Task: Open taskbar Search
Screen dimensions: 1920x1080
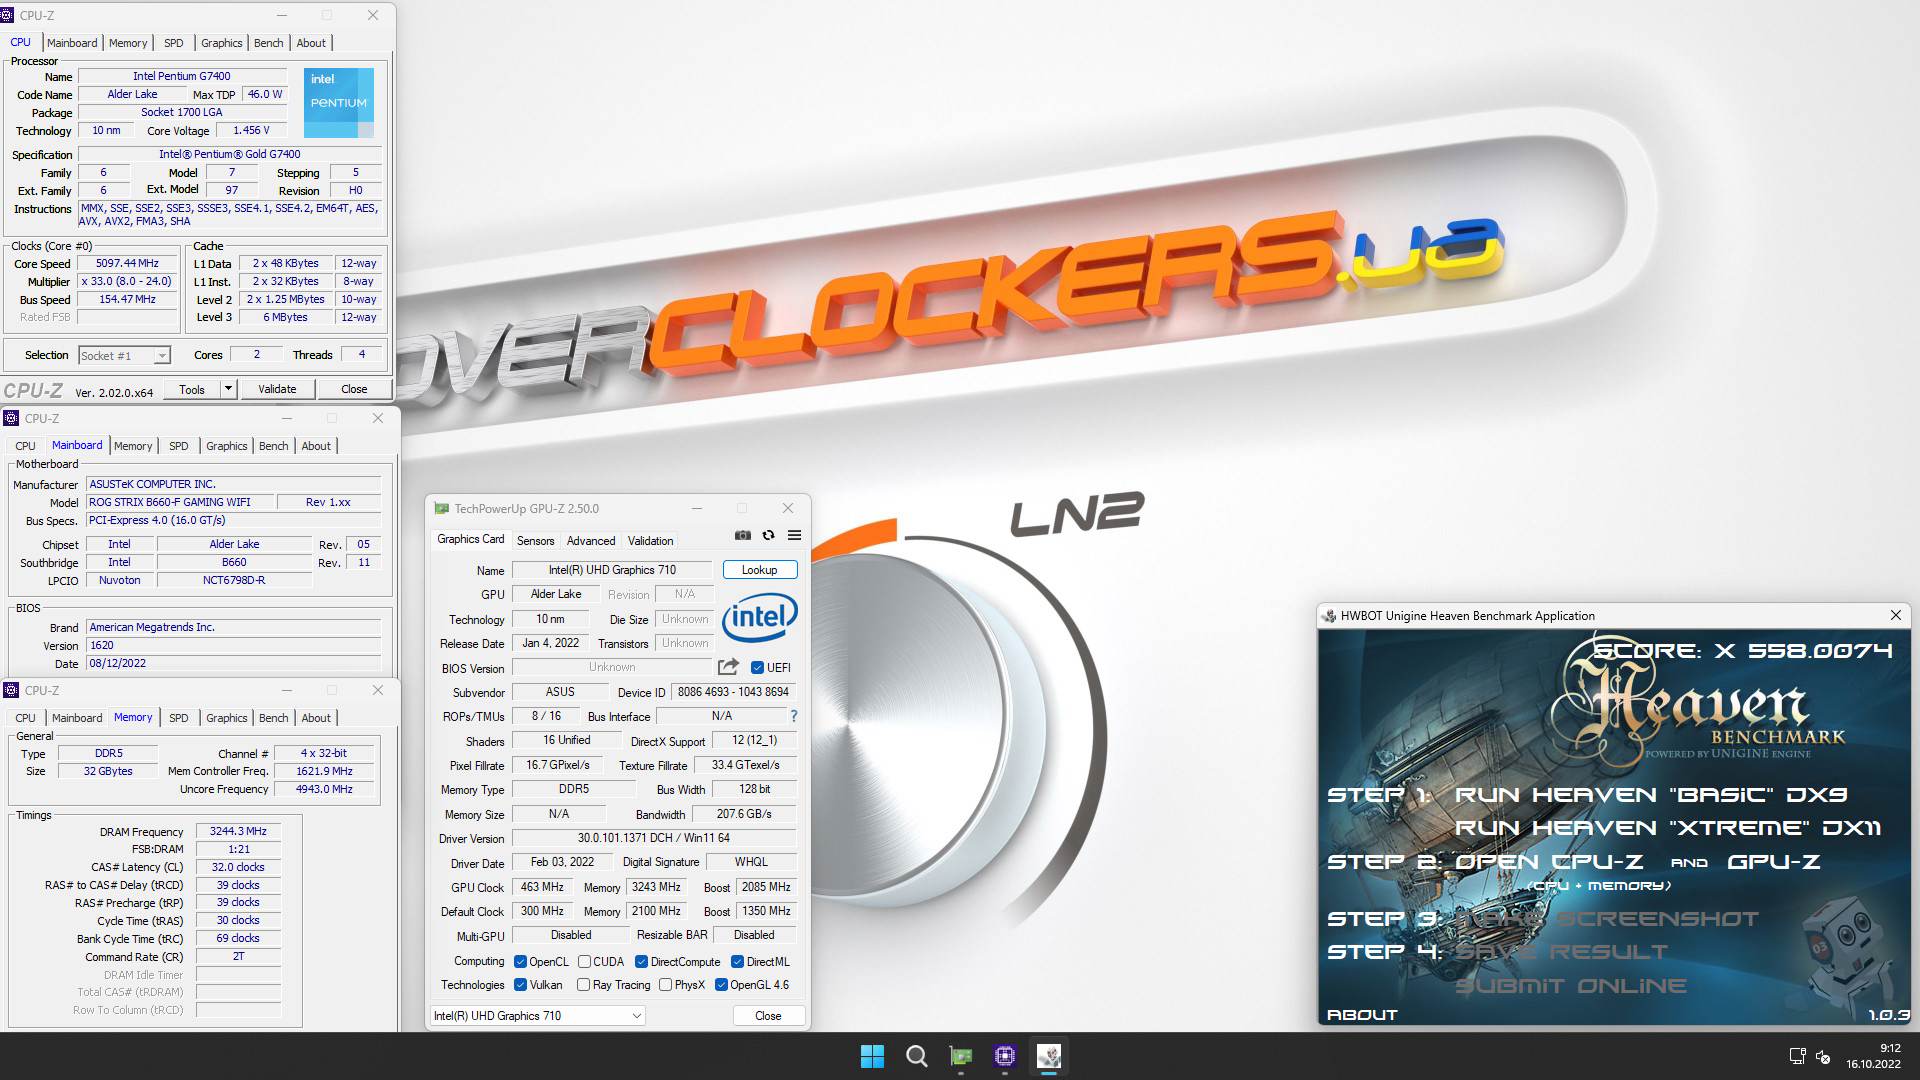Action: coord(916,1056)
